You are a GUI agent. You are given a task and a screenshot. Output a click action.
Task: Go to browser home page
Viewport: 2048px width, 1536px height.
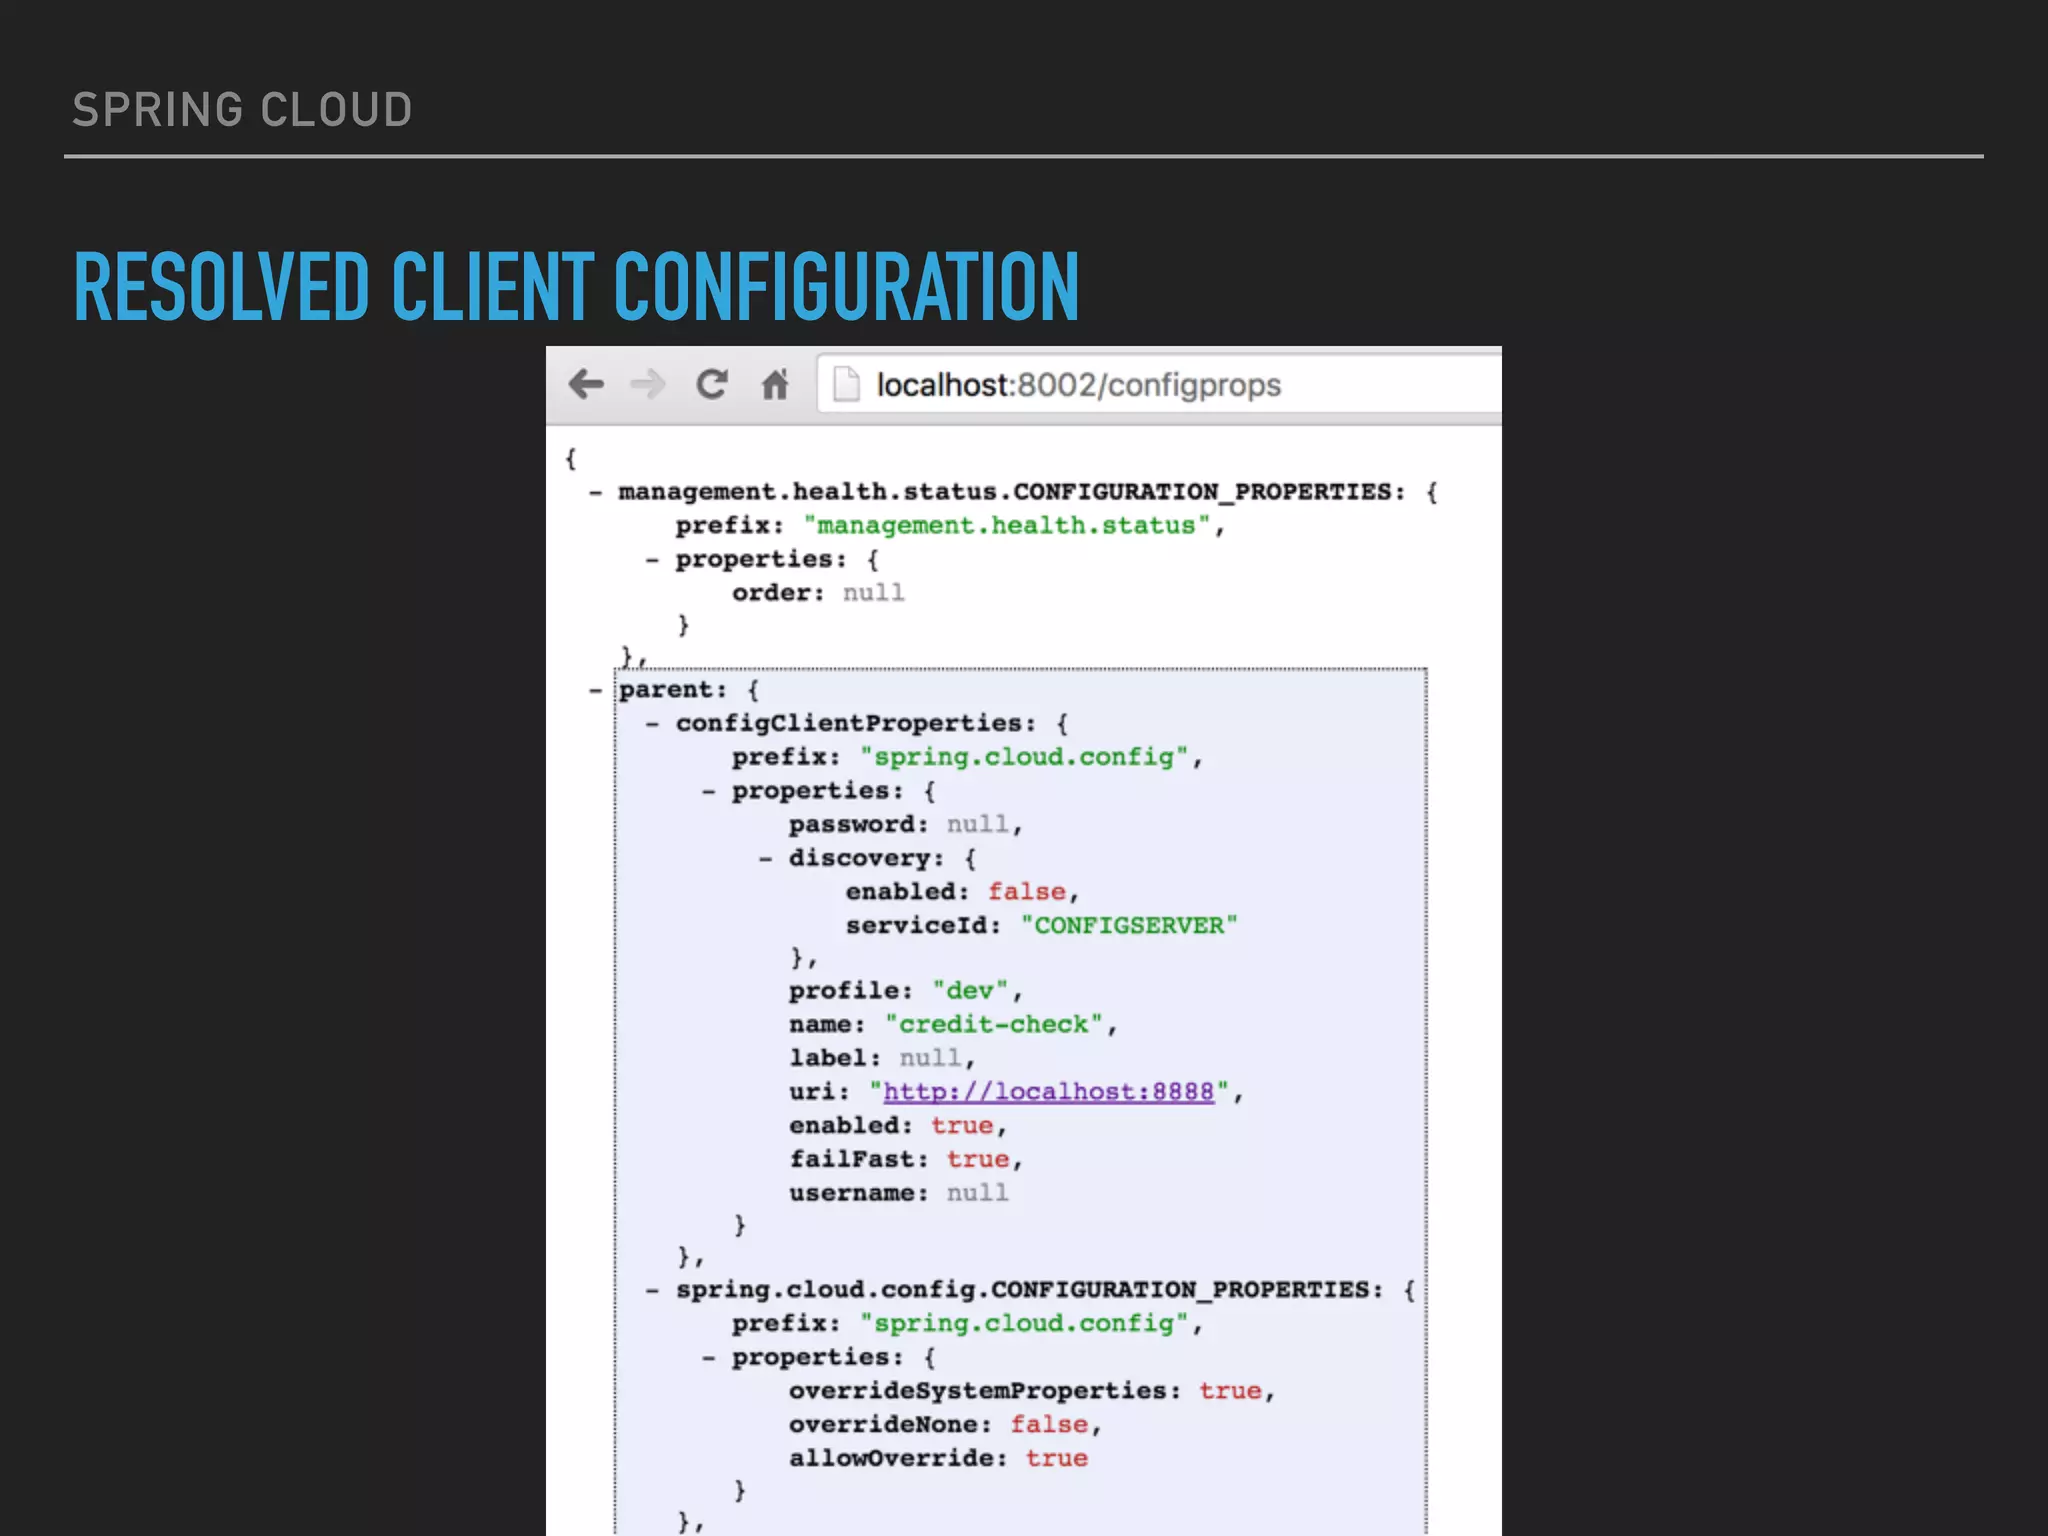coord(775,384)
